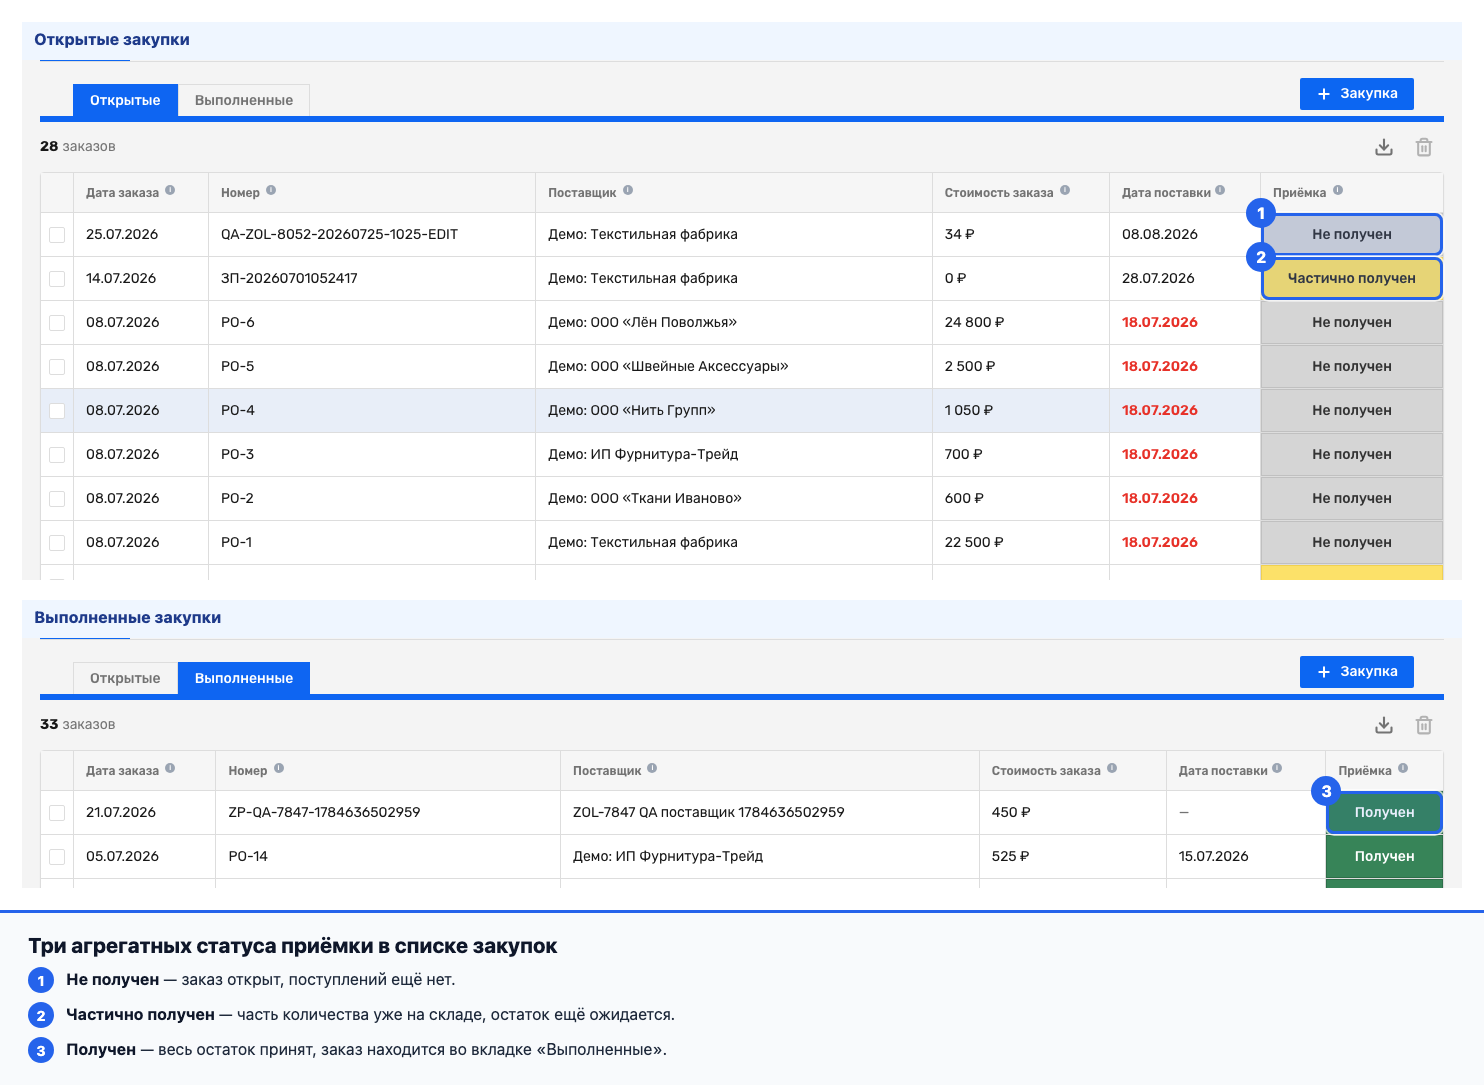Click info icon next to upper Приёмка header
The image size is (1484, 1085).
click(x=1338, y=190)
